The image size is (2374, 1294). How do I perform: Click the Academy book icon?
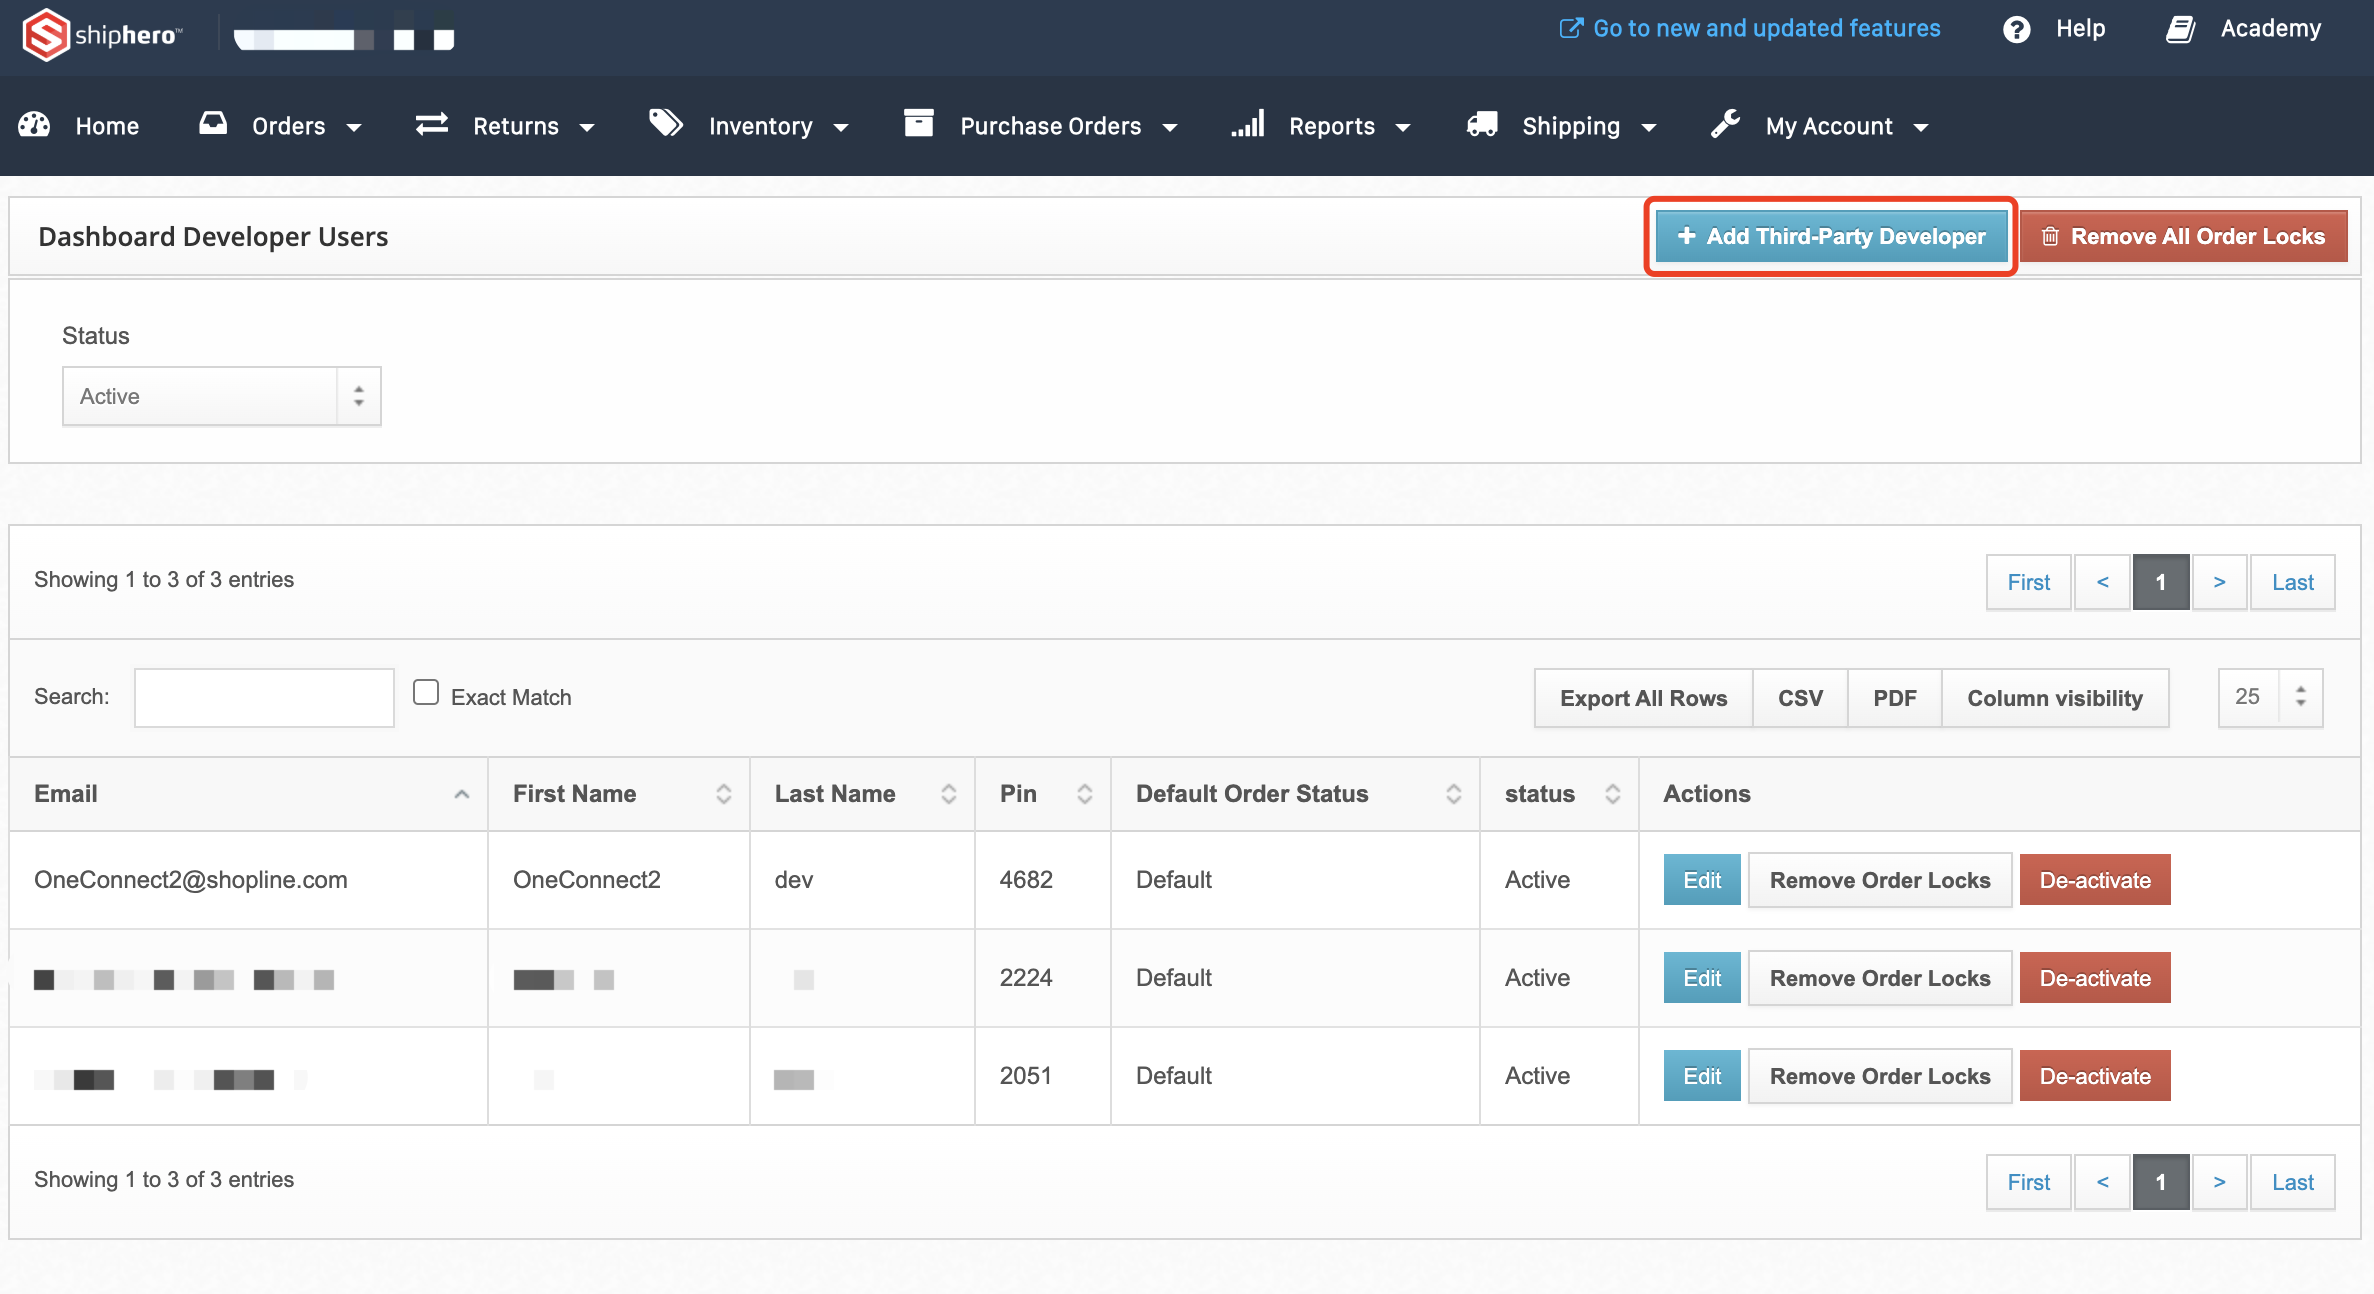[x=2181, y=29]
